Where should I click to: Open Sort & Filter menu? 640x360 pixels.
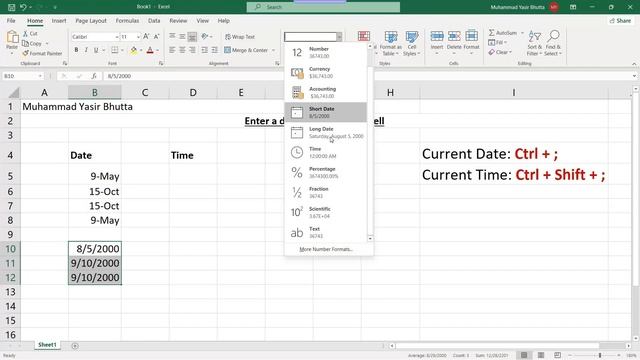[534, 43]
